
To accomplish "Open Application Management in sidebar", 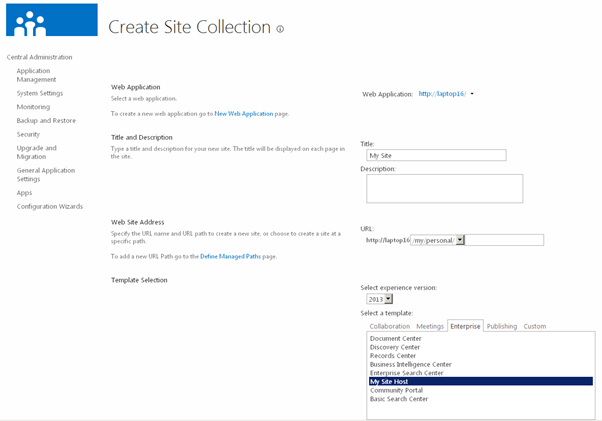I will click(x=36, y=75).
